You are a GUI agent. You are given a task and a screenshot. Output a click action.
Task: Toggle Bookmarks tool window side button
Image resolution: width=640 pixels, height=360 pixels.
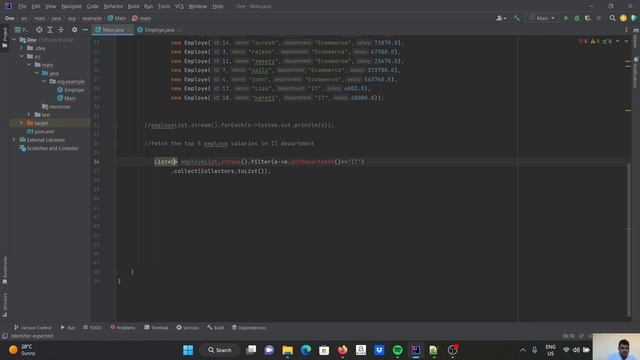(x=5, y=270)
